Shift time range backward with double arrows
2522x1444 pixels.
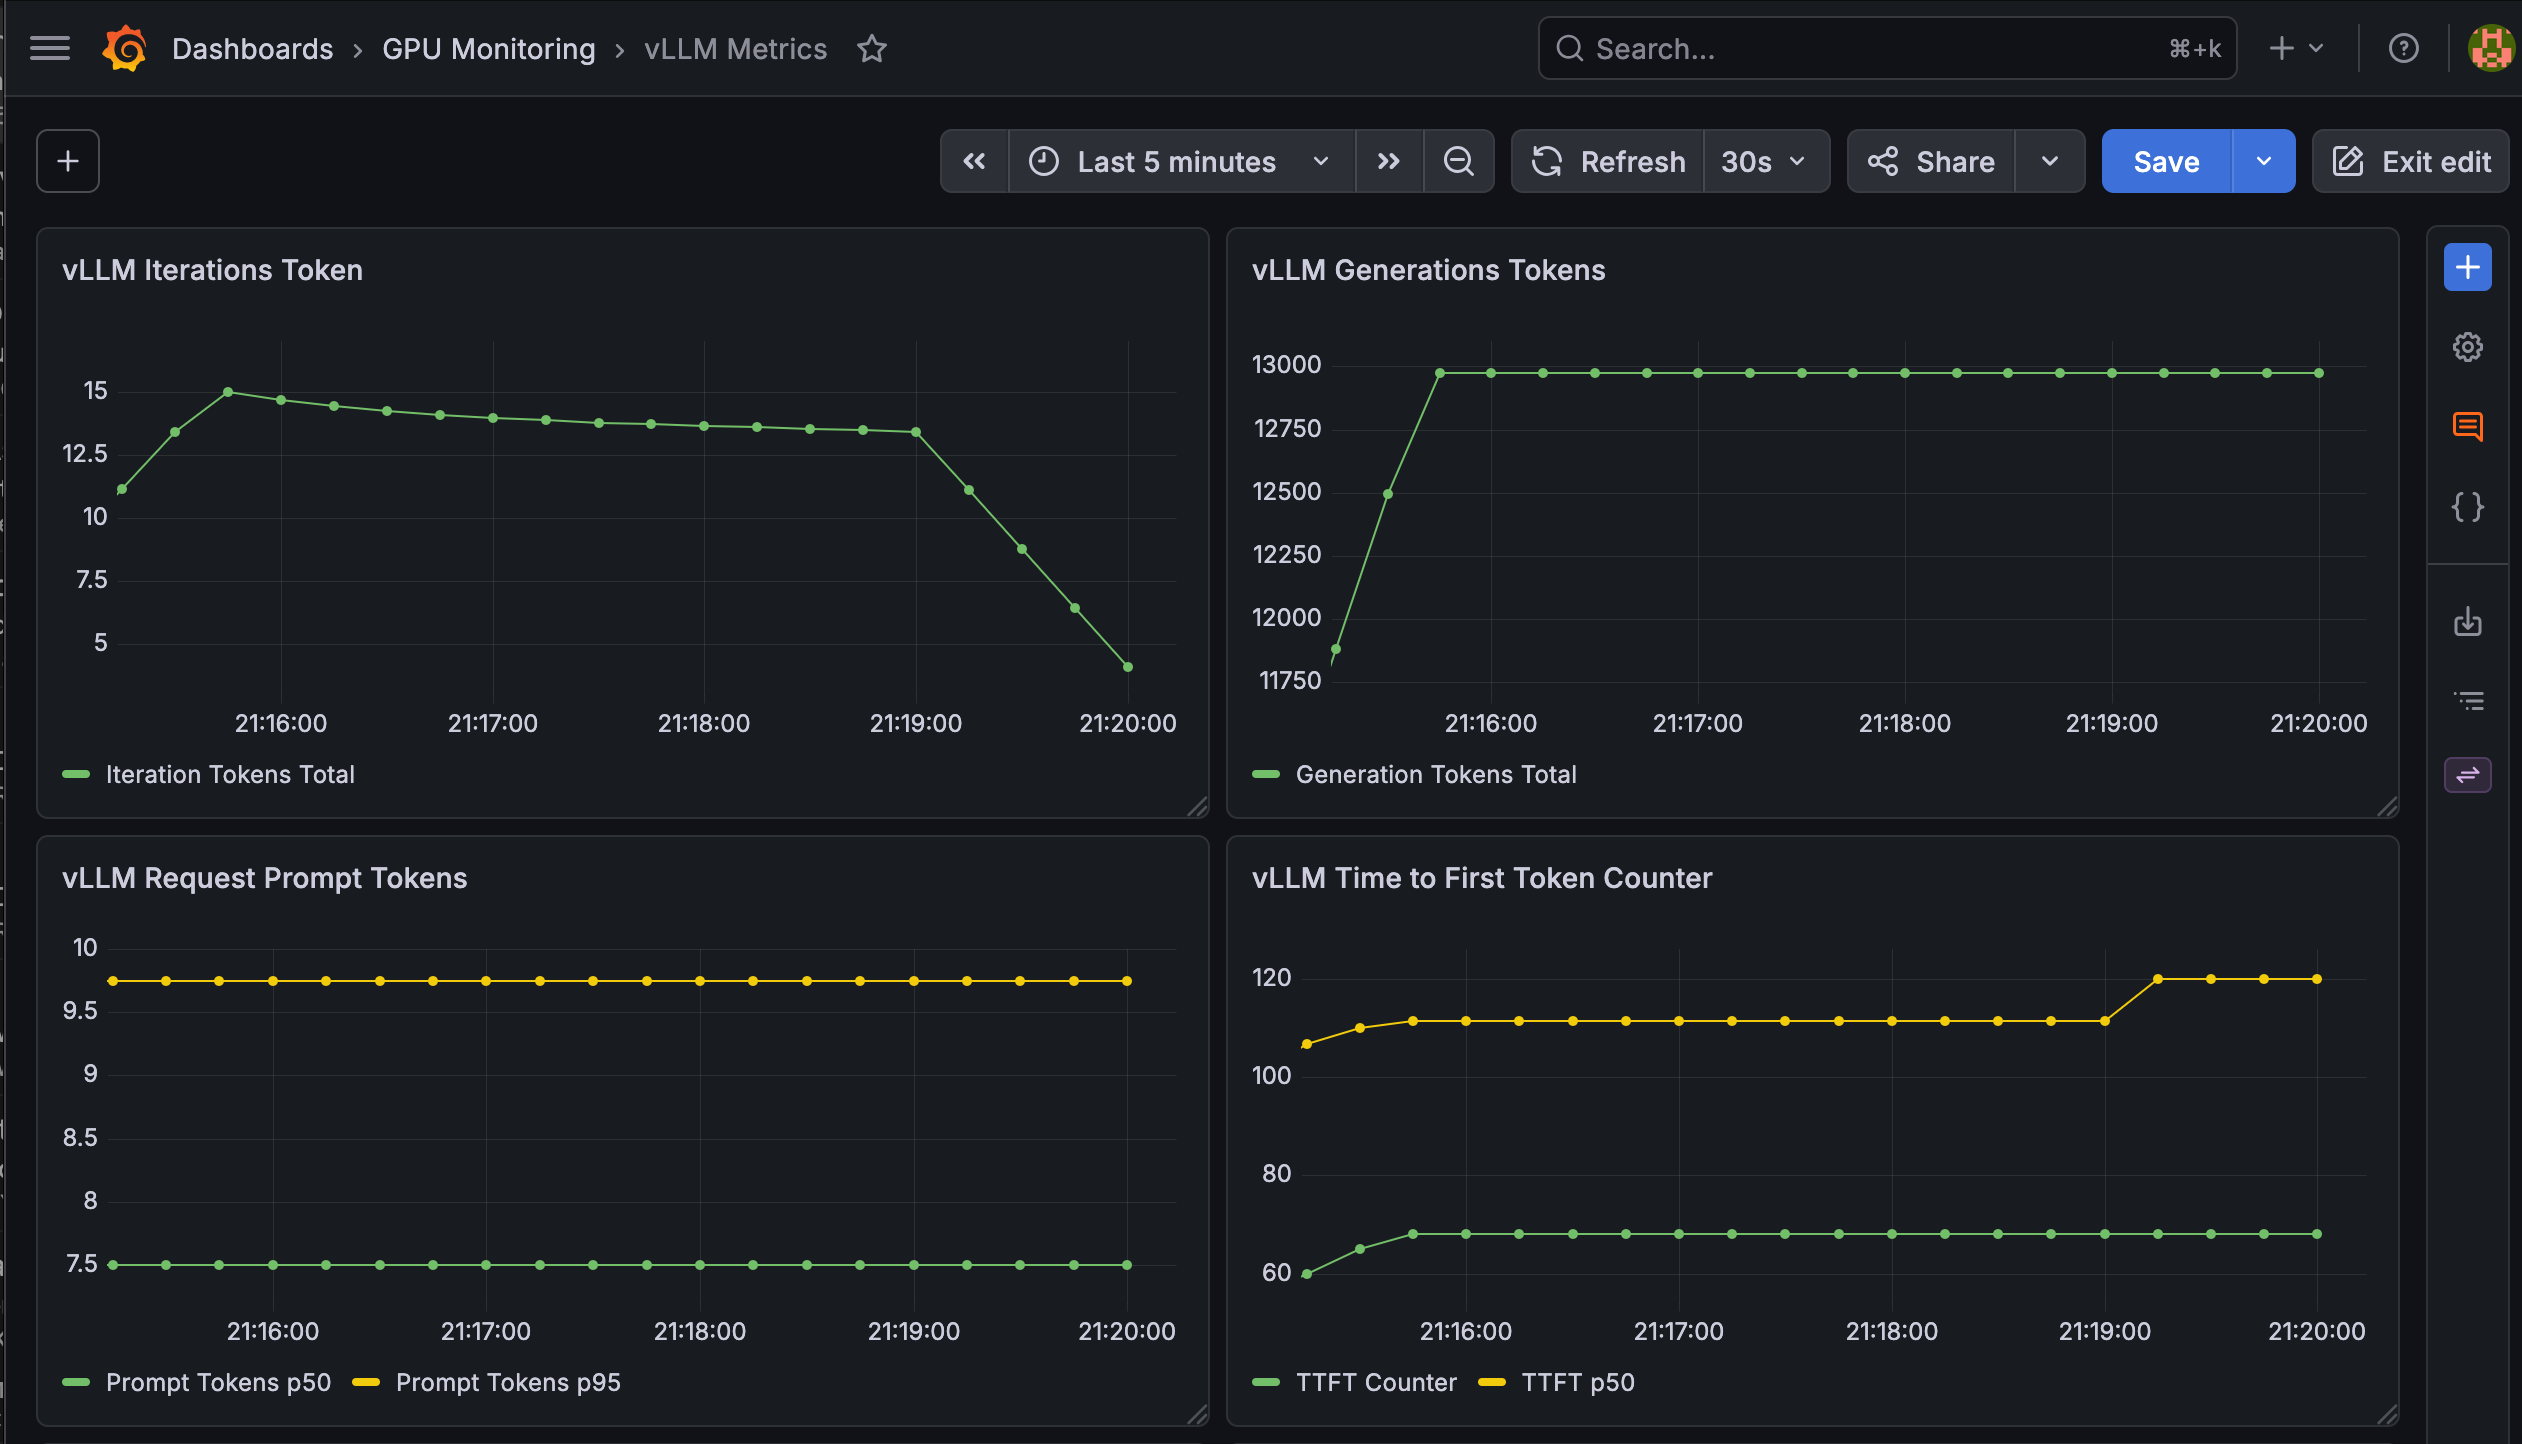[974, 161]
